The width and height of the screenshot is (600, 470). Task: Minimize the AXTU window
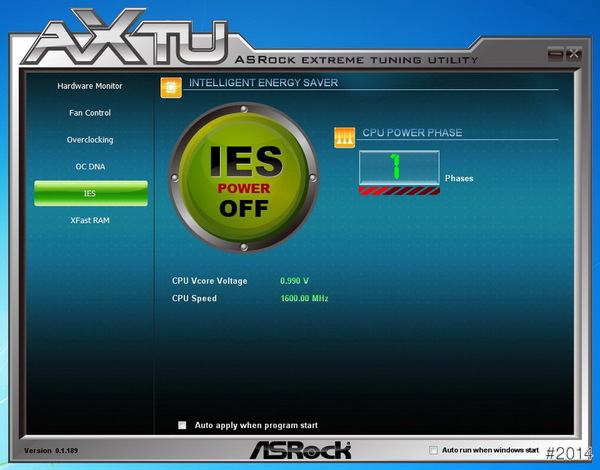coord(555,54)
